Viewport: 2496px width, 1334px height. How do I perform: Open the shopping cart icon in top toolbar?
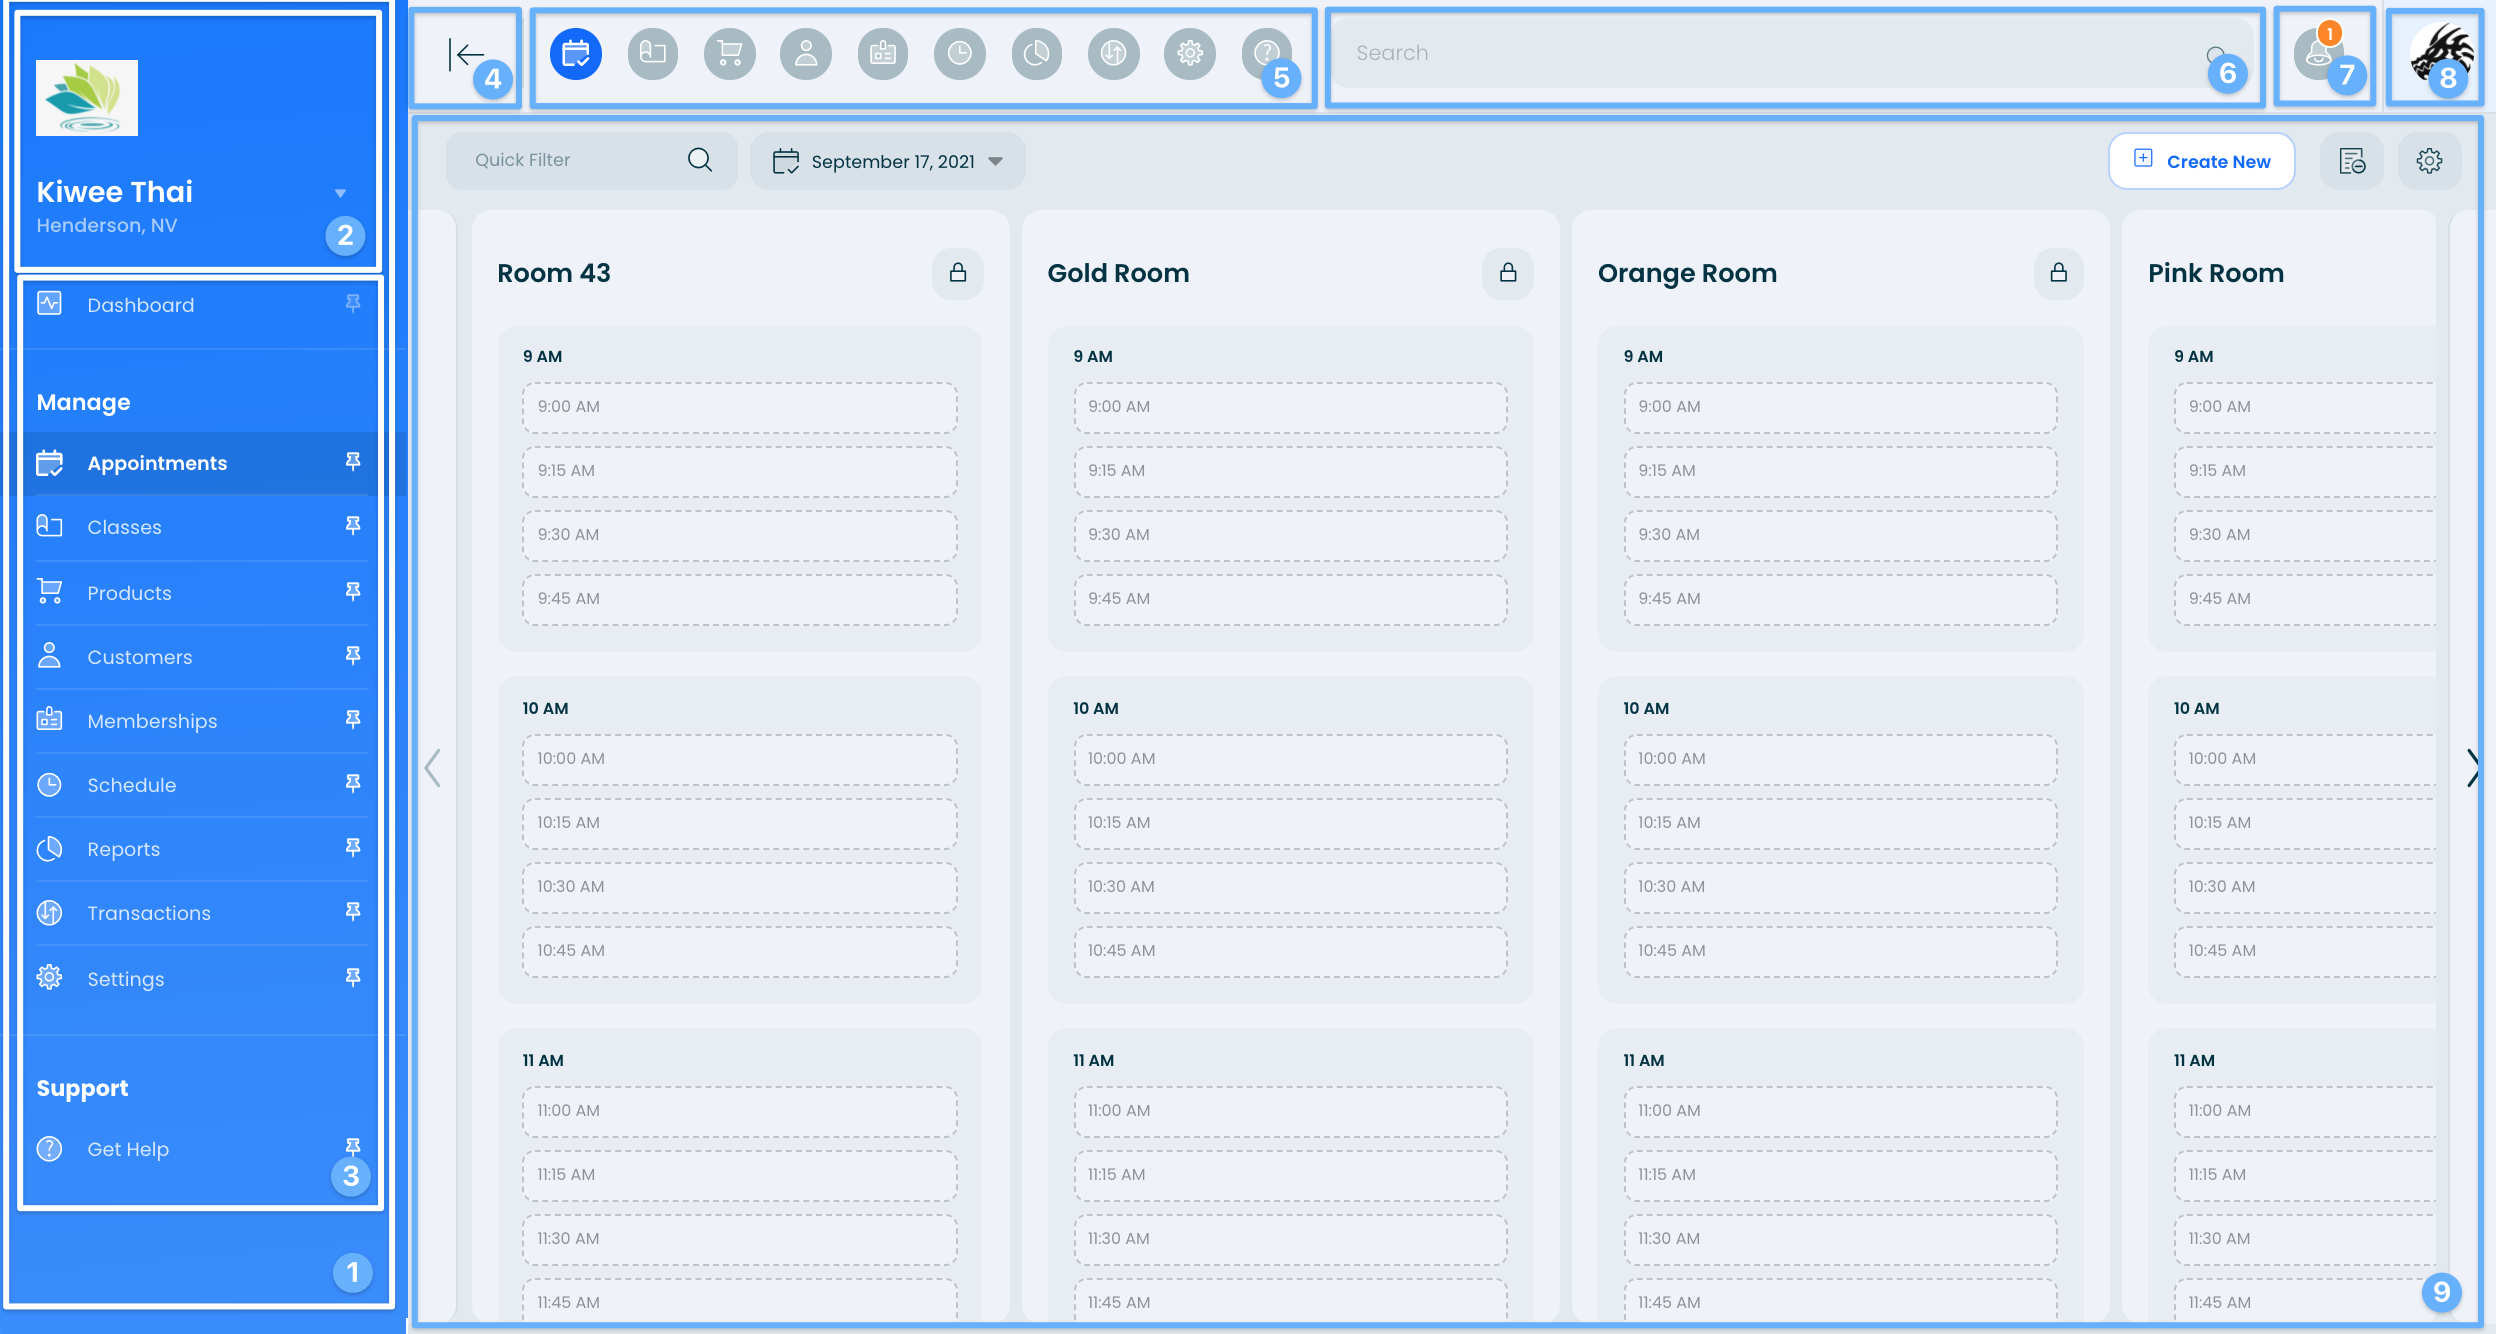click(x=729, y=53)
